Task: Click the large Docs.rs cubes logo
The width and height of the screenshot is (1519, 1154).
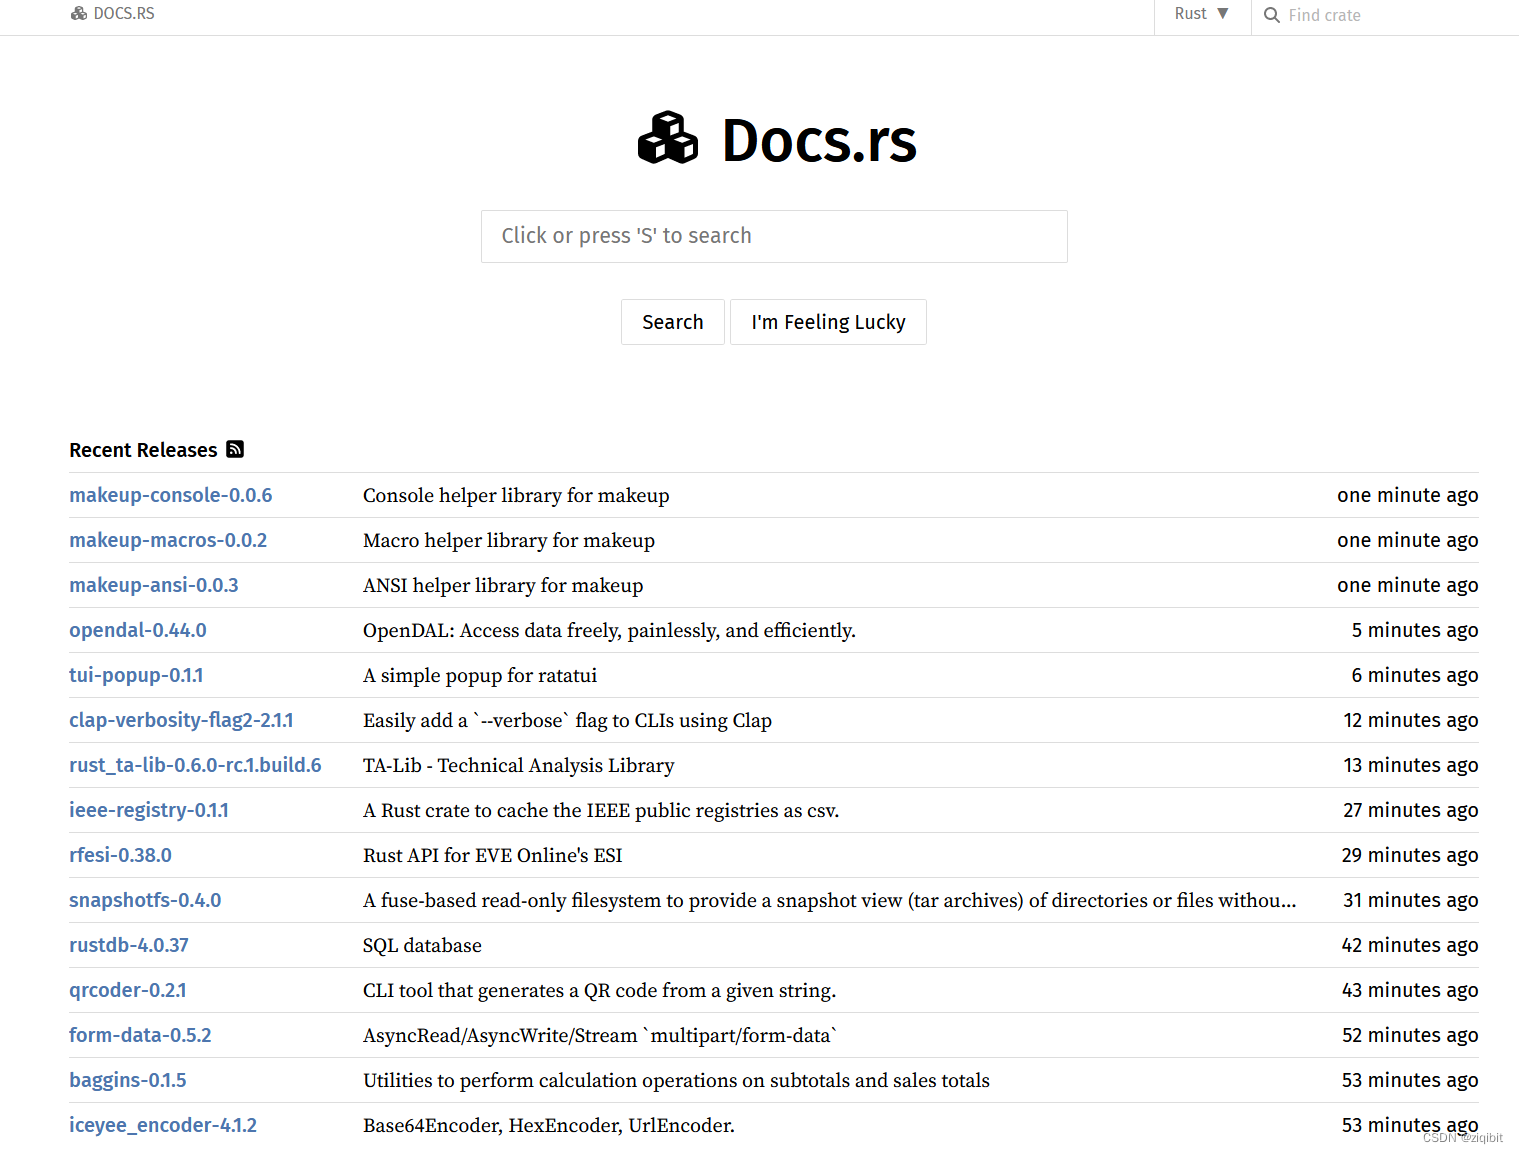Action: point(668,138)
